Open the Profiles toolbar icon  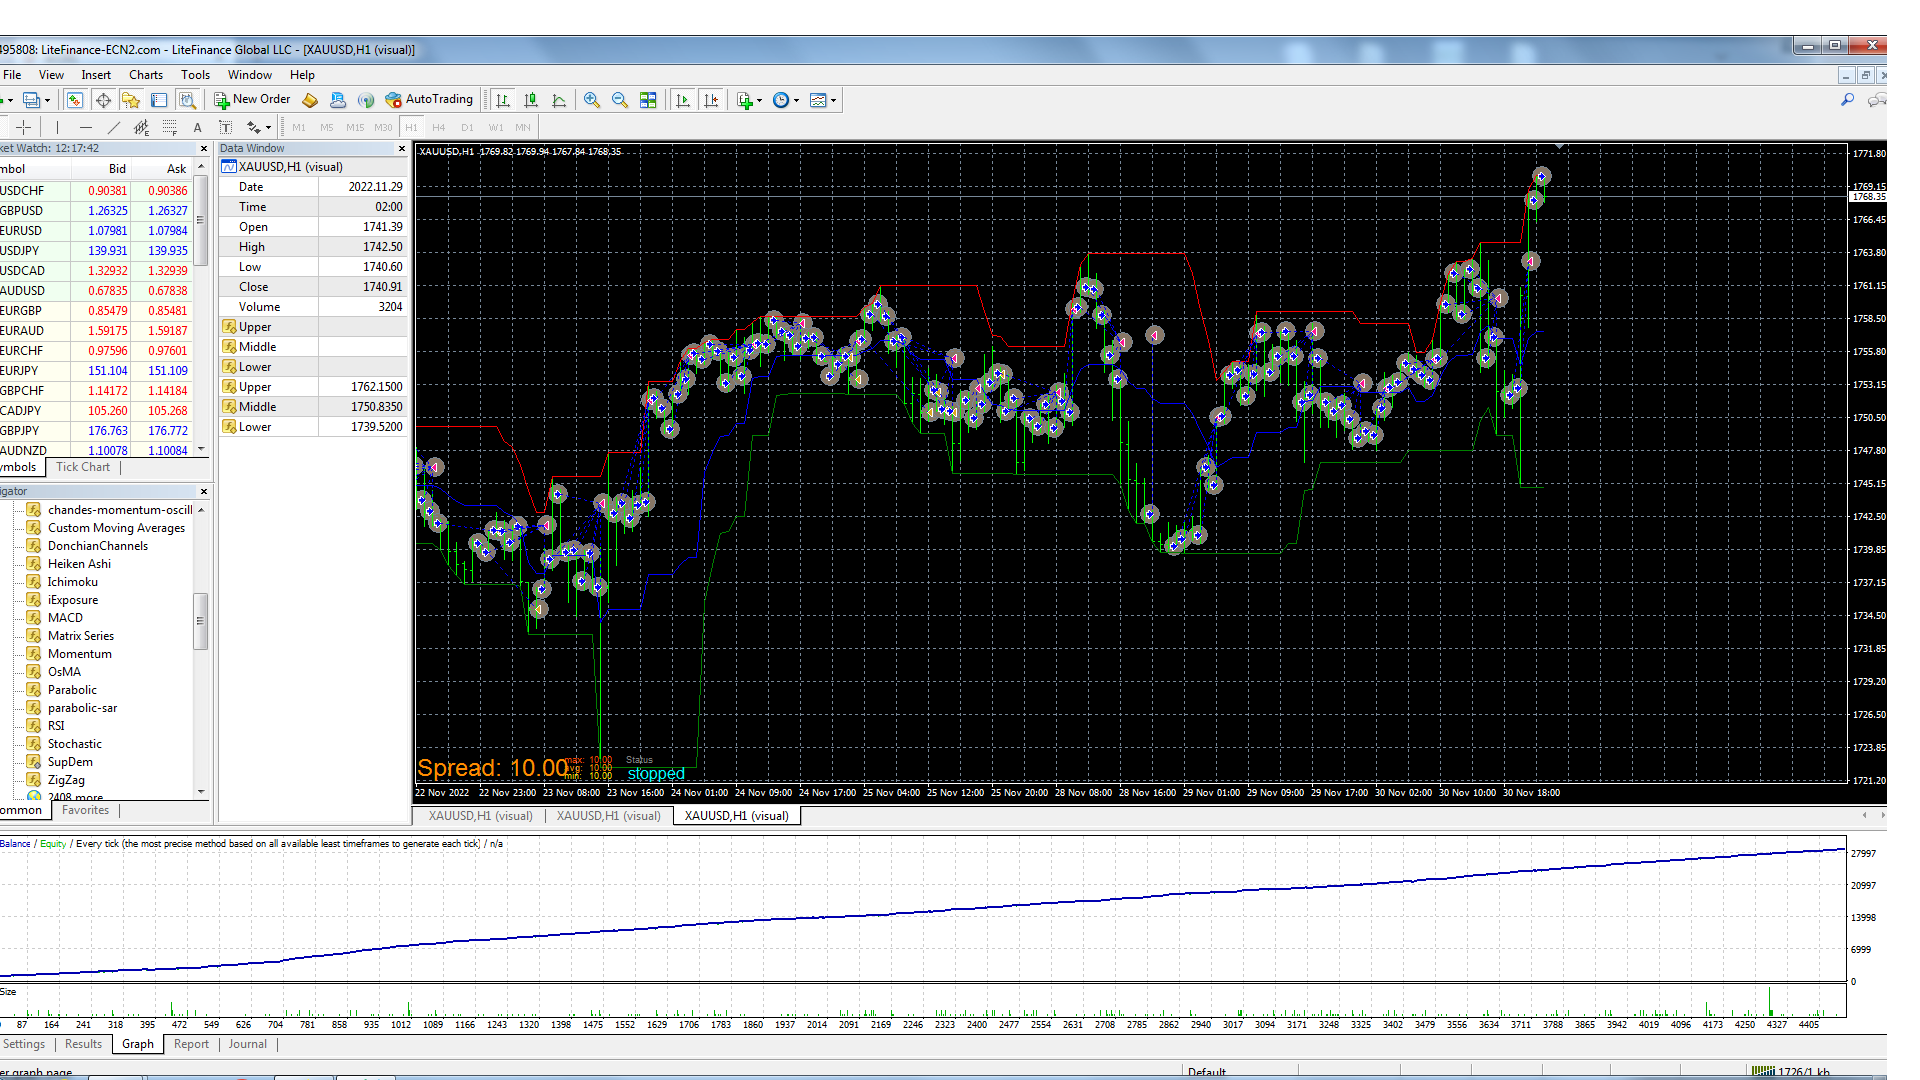[x=31, y=100]
